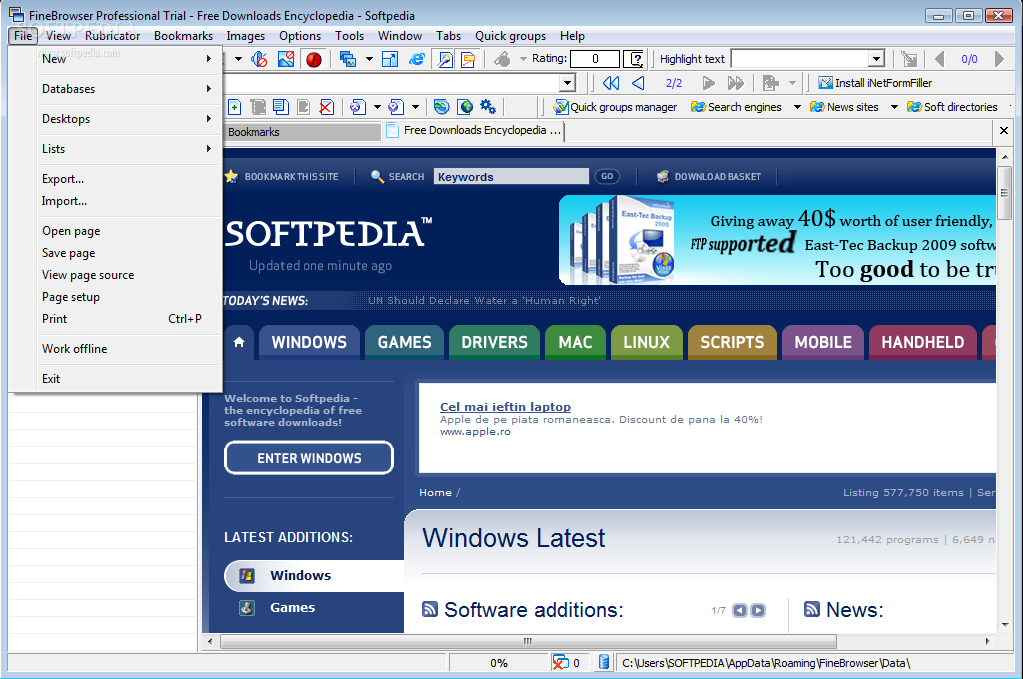Click the popup blocker icon in the status bar
Viewport: 1023px width, 679px height.
click(x=560, y=663)
